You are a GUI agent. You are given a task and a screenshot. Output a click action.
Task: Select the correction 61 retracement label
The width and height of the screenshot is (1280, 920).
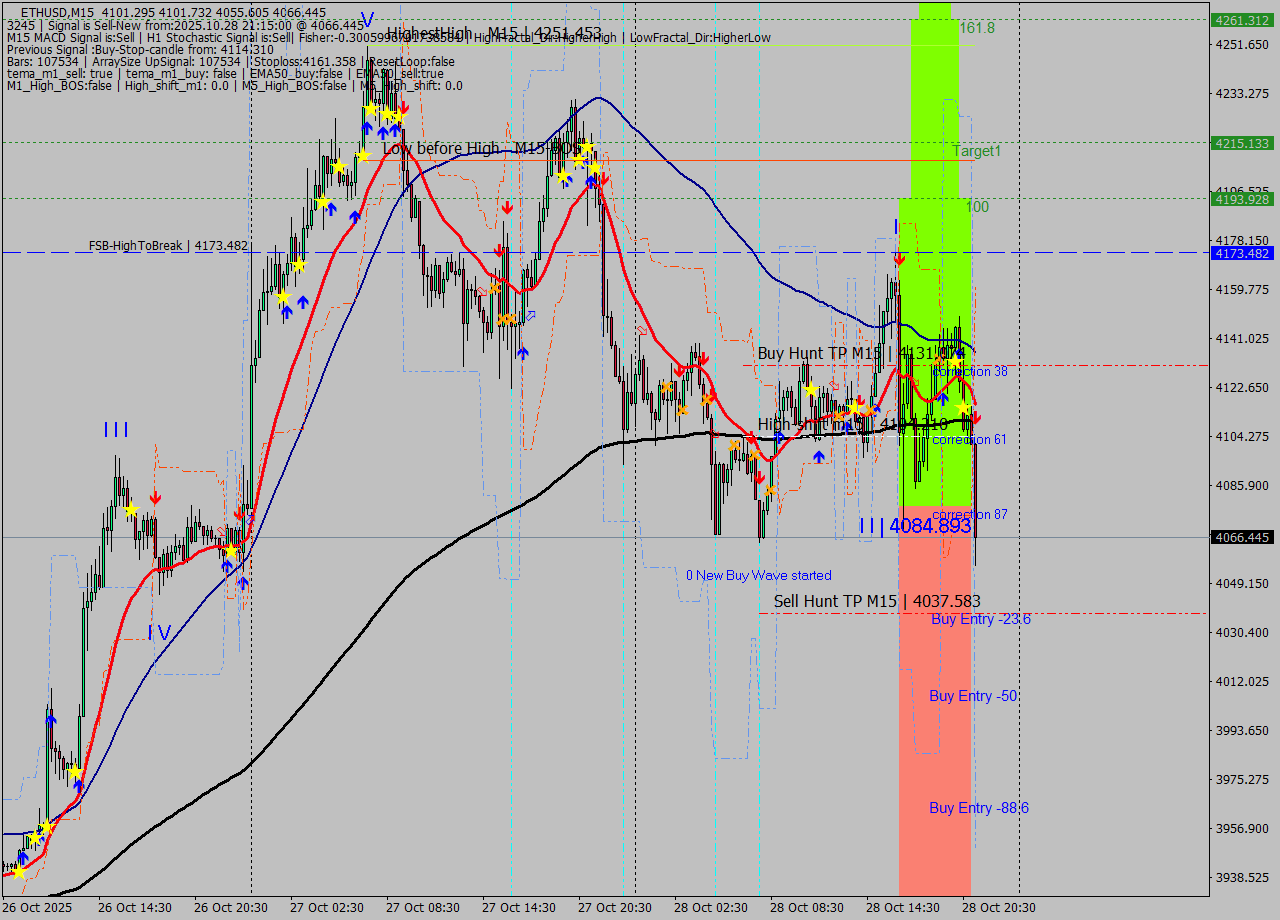click(972, 439)
